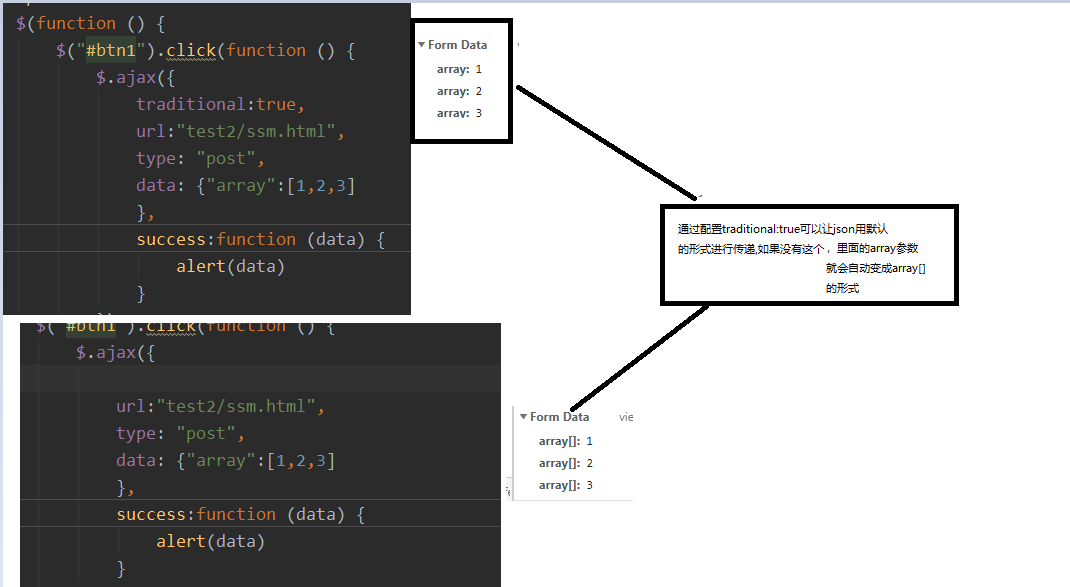Click the data array [1,2,3] in top code
Screen dimensions: 1070x587
point(320,185)
